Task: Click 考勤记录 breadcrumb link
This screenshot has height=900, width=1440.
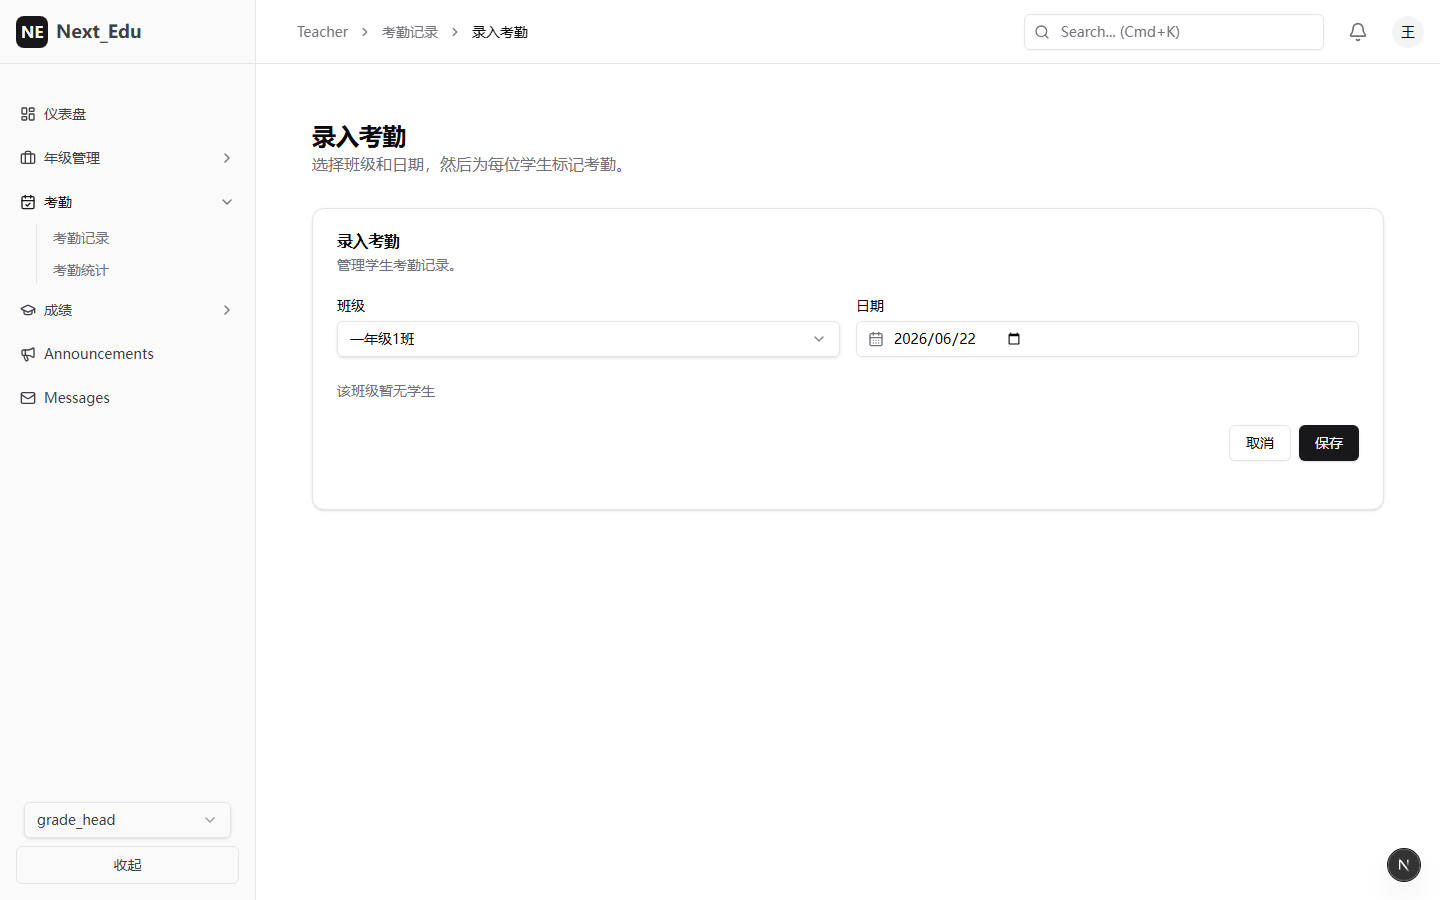Action: point(410,32)
